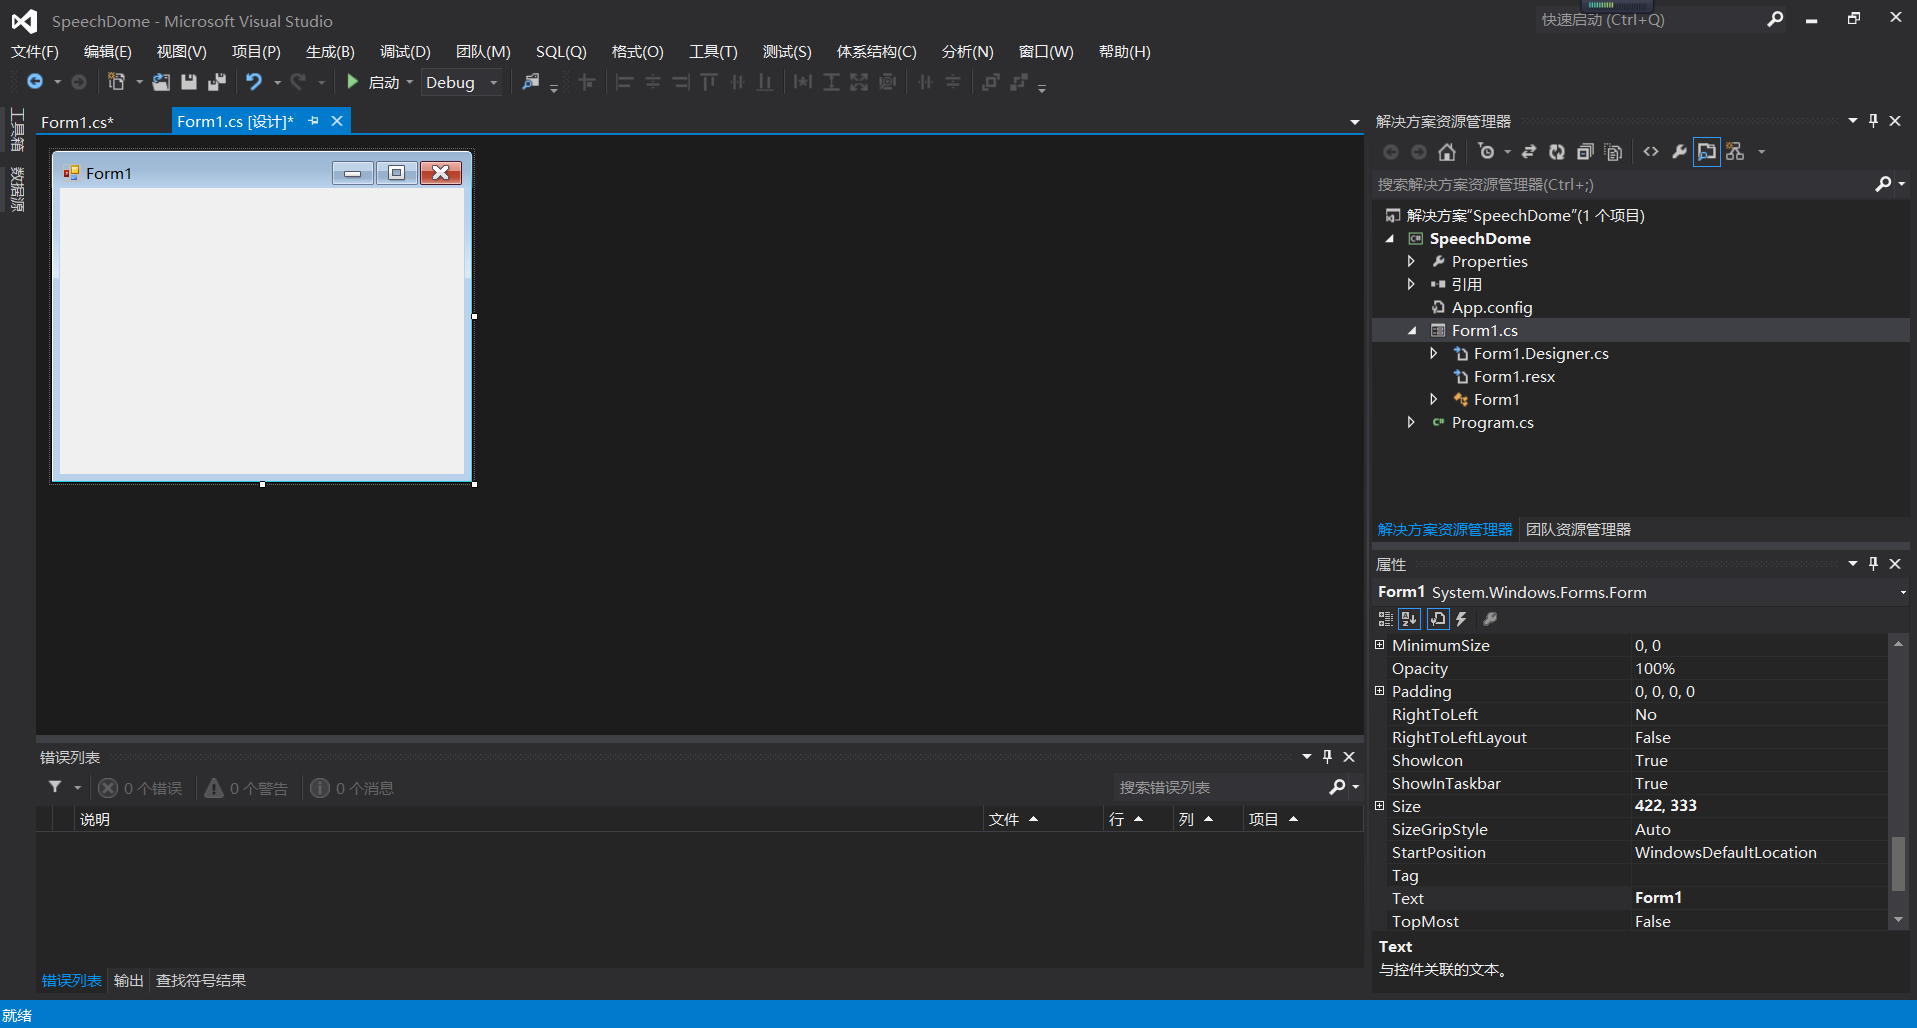Expand the Properties node under SpeechDome
1917x1028 pixels.
(1412, 261)
